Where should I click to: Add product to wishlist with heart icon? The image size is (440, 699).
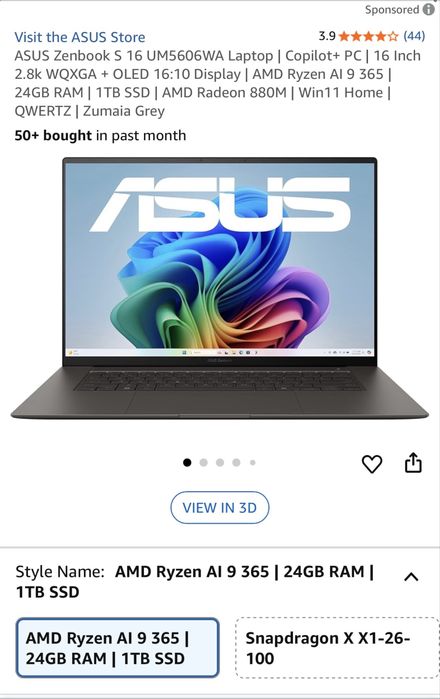[371, 464]
